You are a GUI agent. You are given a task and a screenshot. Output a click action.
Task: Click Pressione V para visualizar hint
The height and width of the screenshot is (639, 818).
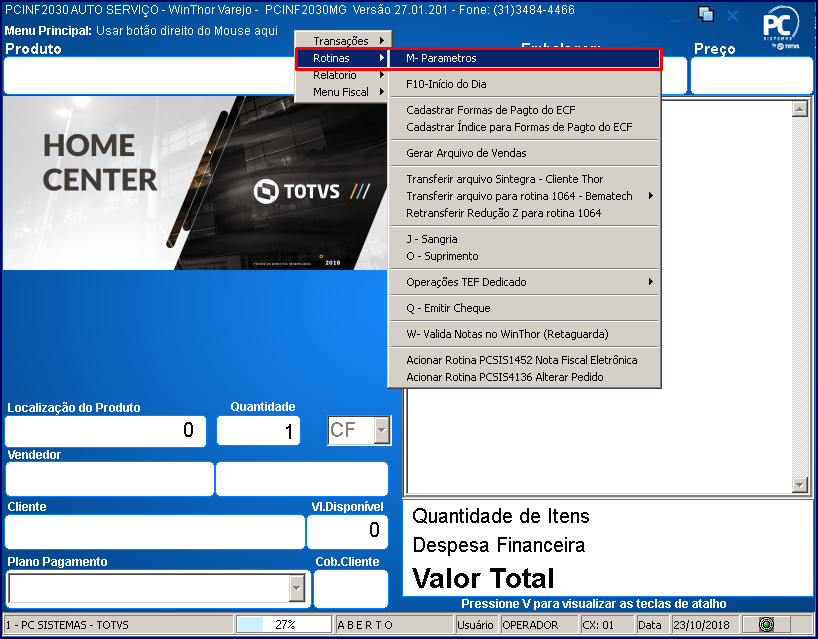point(593,604)
